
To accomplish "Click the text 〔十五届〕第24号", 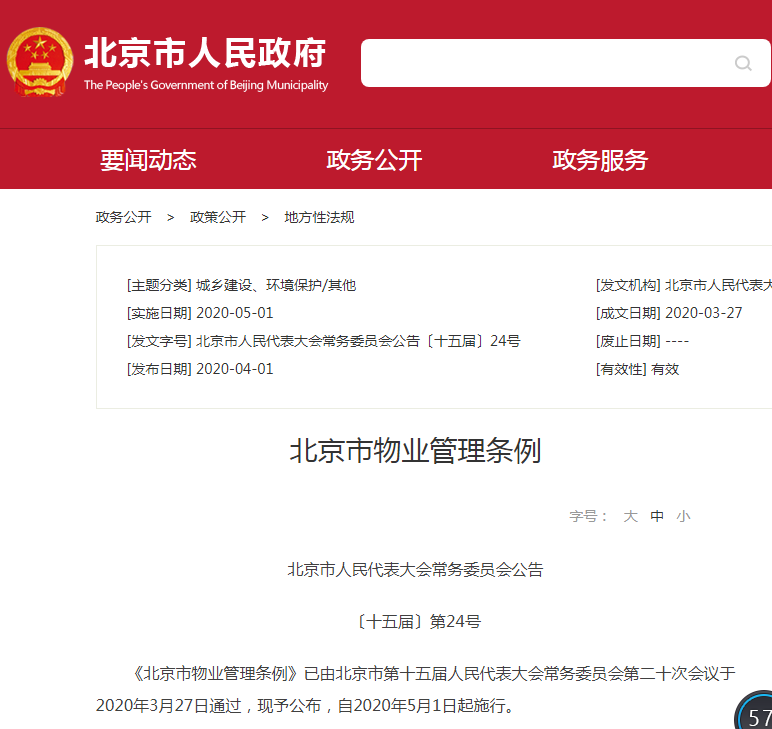I will (418, 622).
